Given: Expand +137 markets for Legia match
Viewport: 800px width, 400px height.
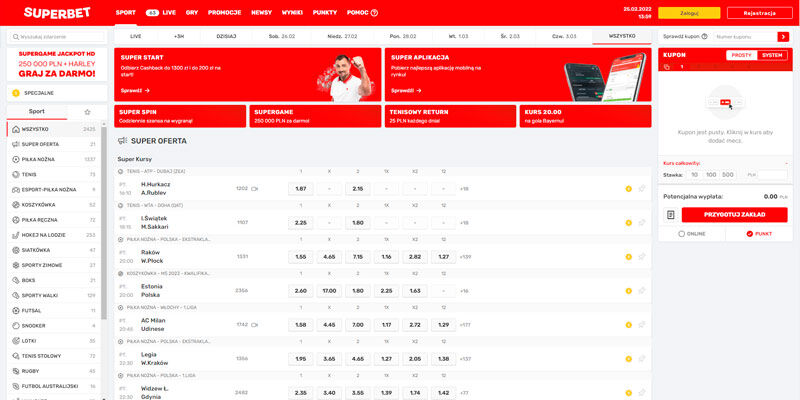Looking at the screenshot, I should click(x=465, y=359).
